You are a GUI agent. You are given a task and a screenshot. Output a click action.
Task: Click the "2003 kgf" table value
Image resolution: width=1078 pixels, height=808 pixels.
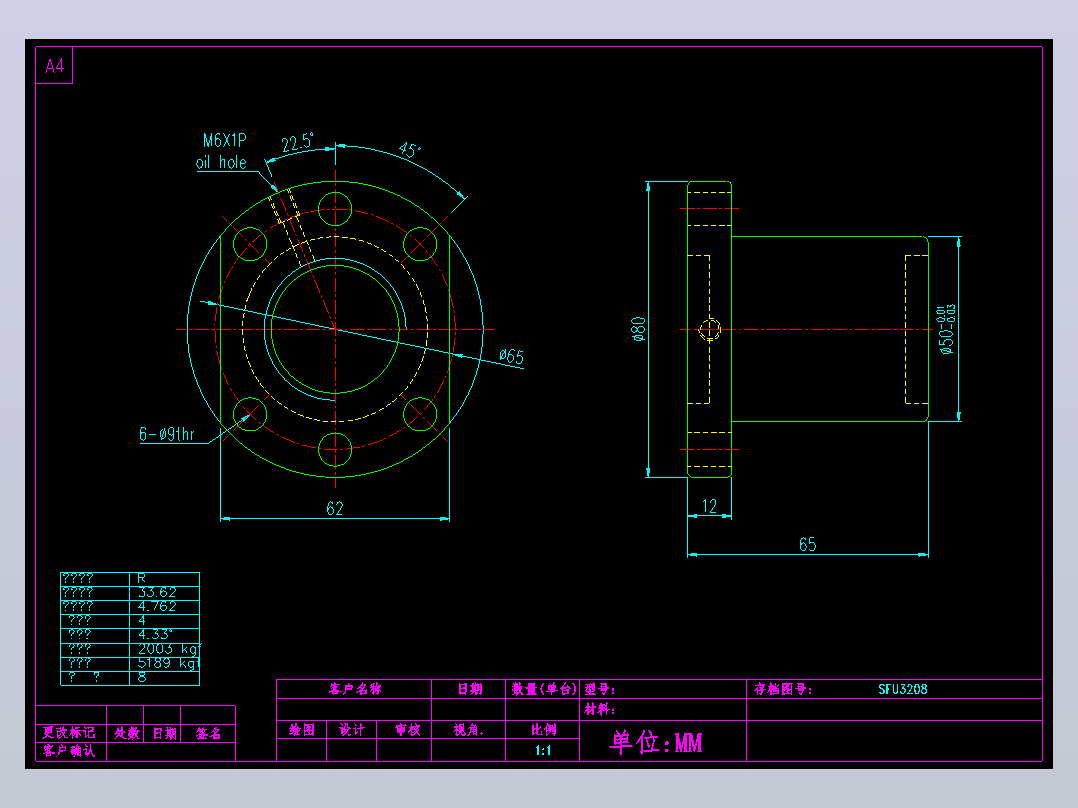(x=168, y=649)
